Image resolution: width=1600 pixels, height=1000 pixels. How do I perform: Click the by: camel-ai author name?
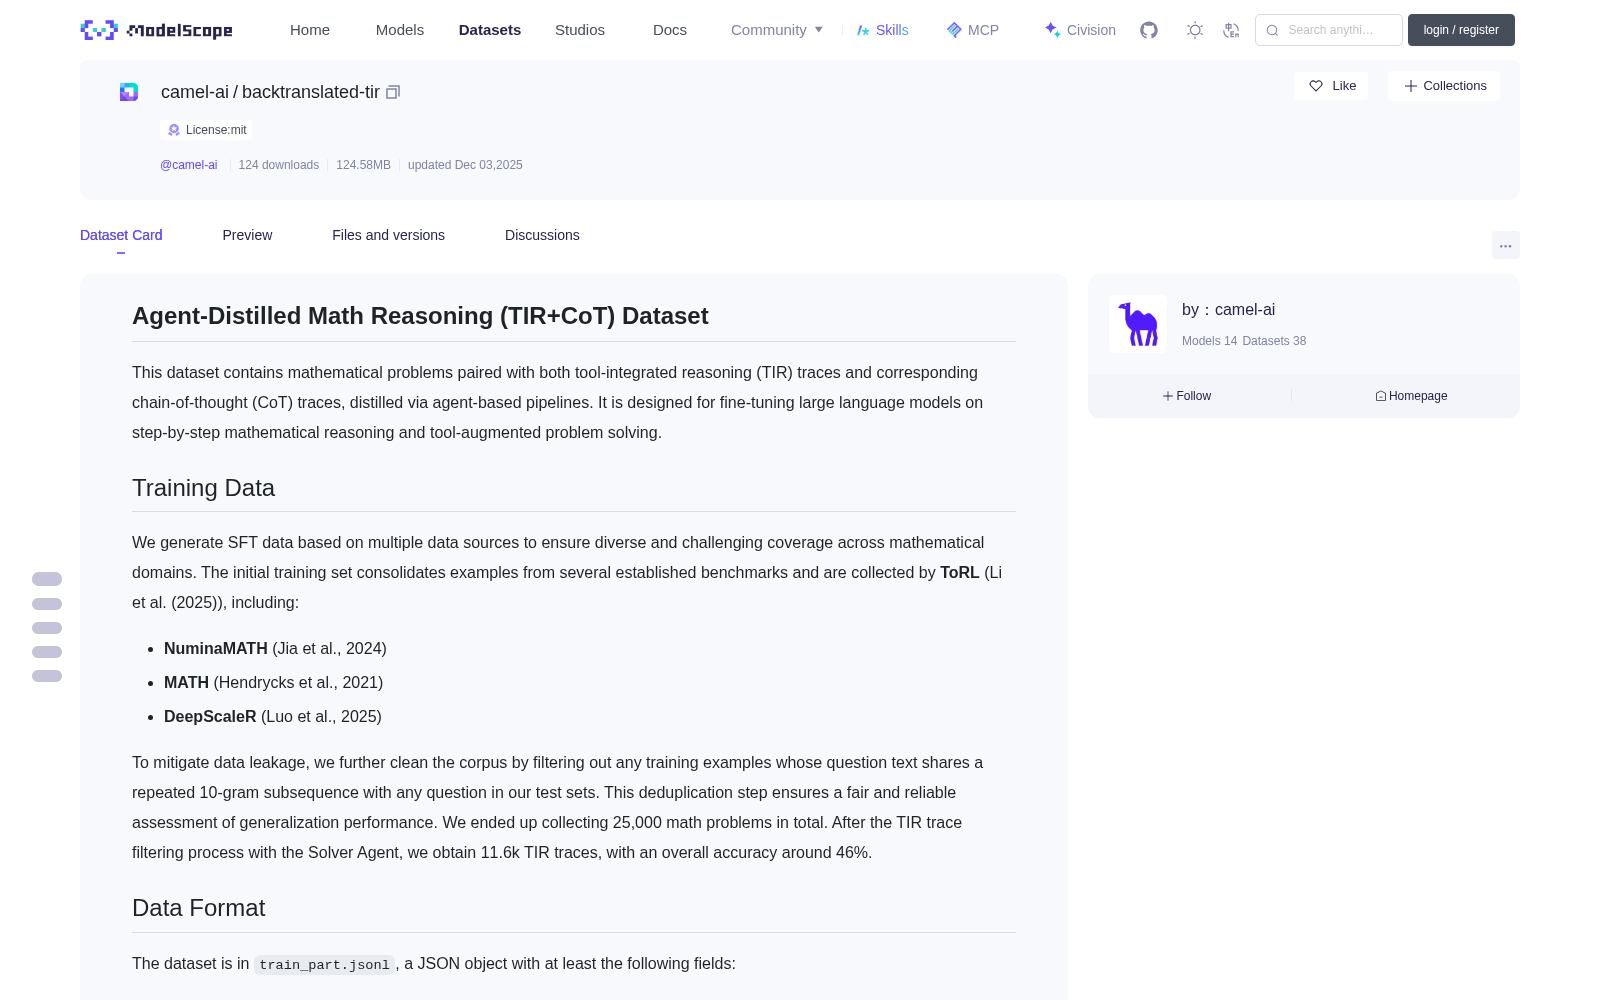(x=1228, y=310)
